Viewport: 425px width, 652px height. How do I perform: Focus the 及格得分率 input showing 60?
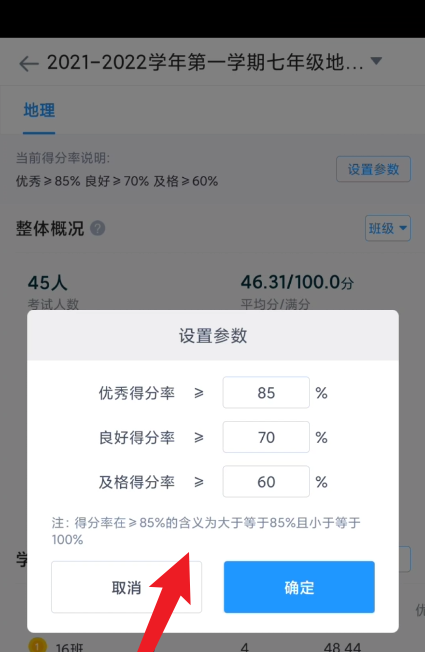(266, 482)
